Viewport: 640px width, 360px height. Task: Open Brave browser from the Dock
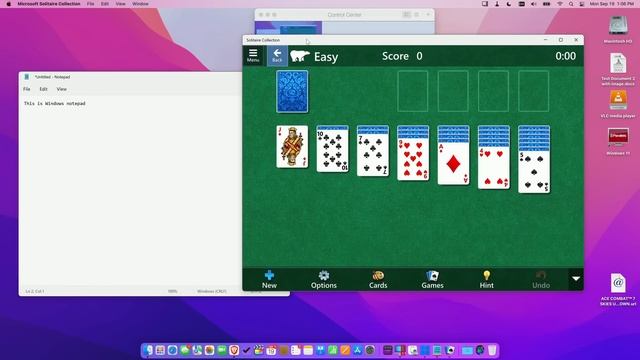pyautogui.click(x=234, y=350)
